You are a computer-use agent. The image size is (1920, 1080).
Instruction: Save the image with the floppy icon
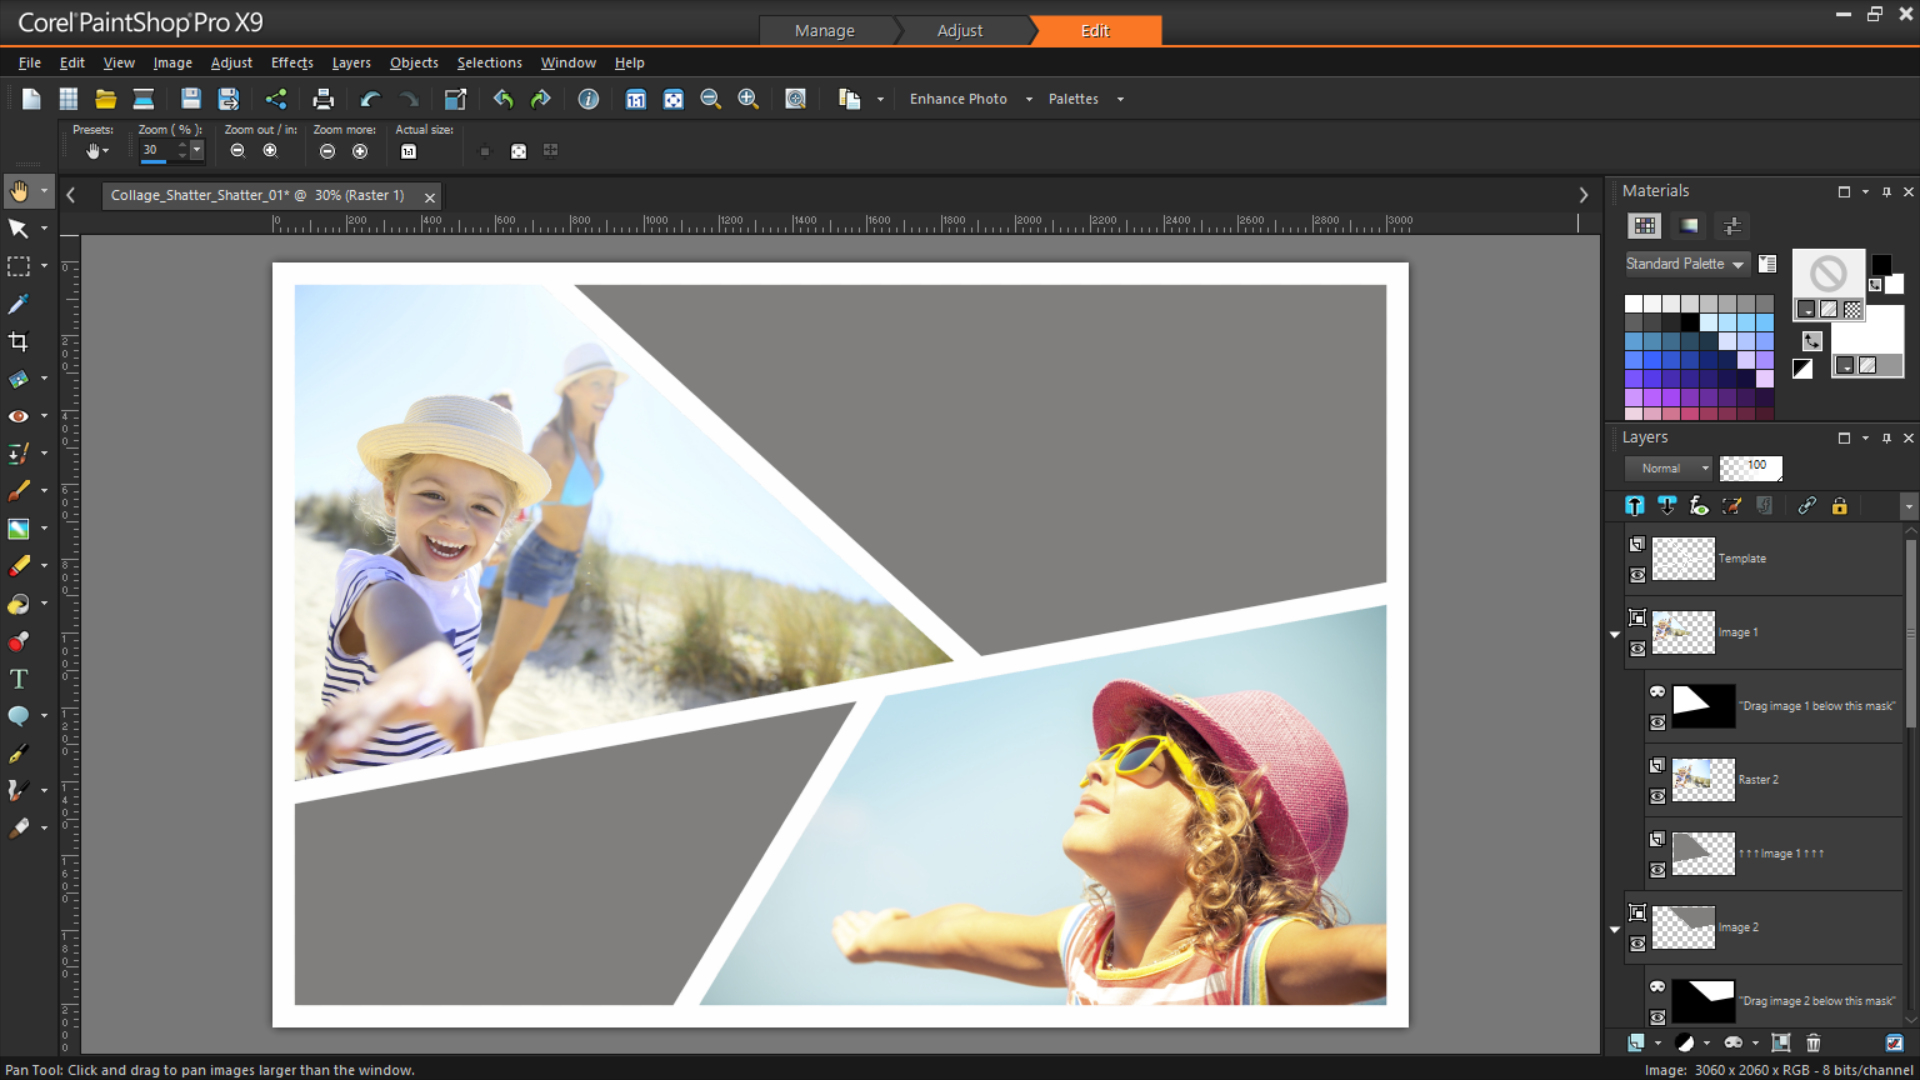[191, 99]
